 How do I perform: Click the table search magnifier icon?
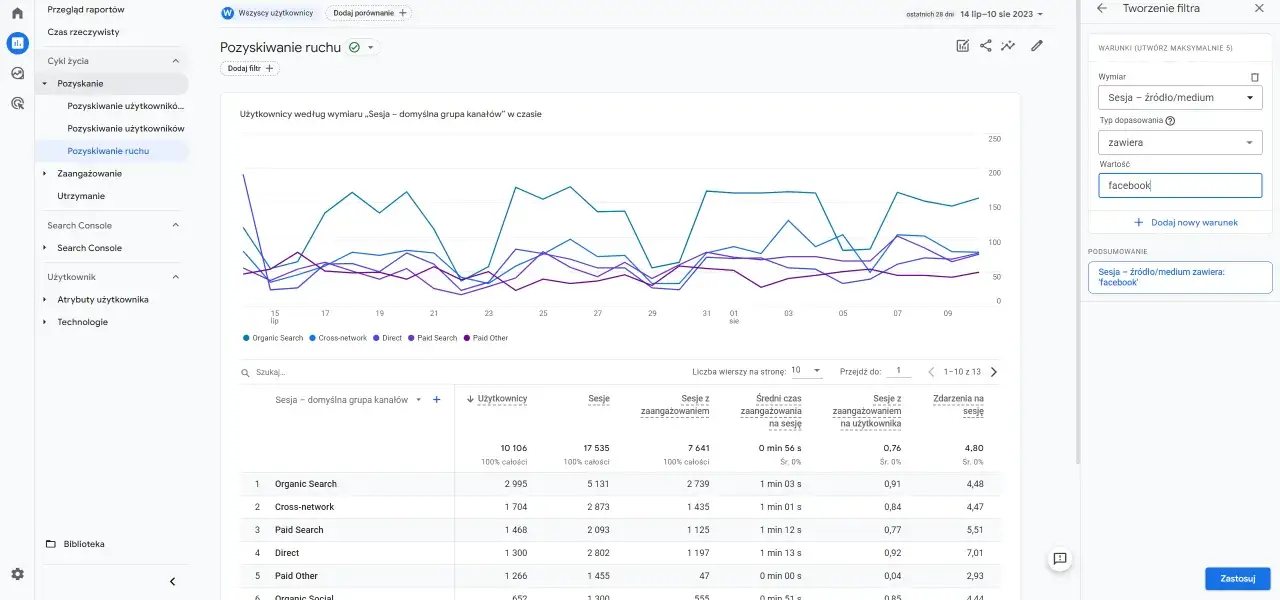[246, 372]
